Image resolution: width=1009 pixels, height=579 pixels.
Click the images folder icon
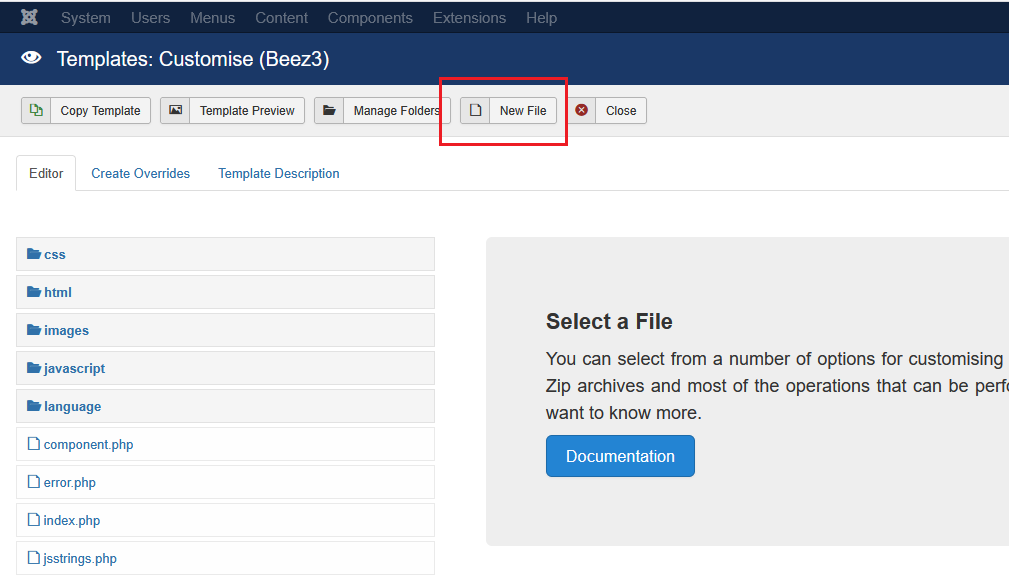[33, 330]
